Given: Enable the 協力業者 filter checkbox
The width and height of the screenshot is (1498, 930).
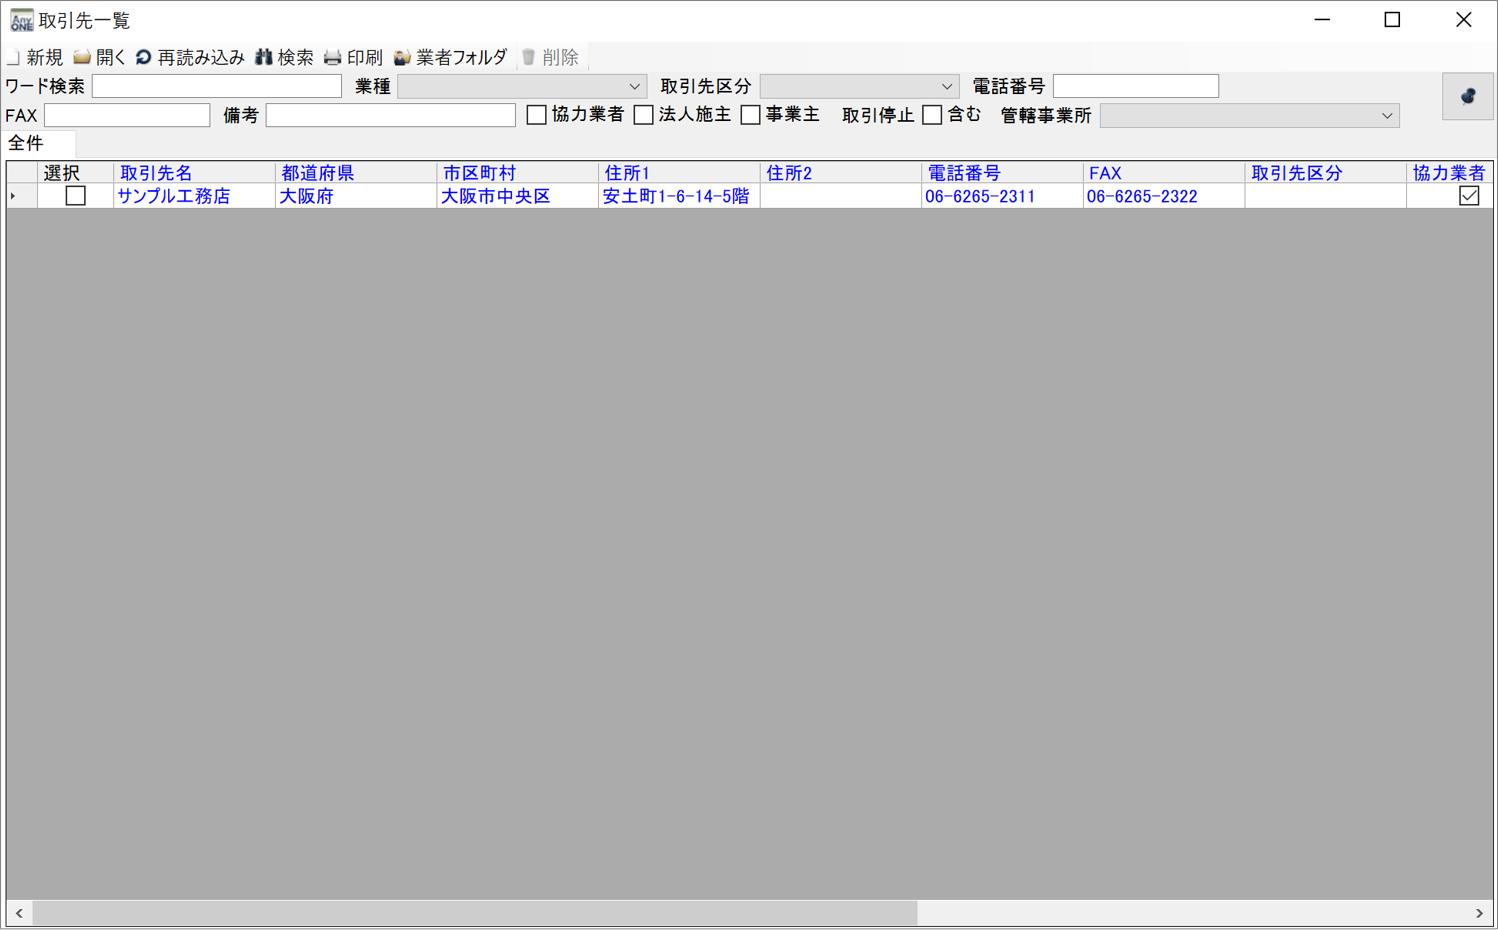Looking at the screenshot, I should [537, 115].
